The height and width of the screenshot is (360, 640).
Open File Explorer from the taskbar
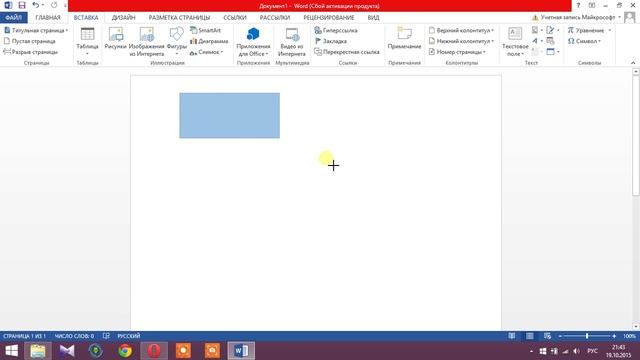(x=38, y=351)
